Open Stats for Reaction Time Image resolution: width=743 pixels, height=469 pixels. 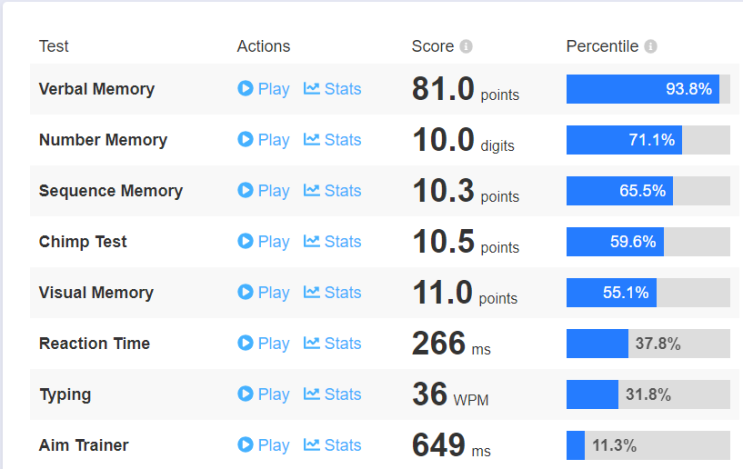pyautogui.click(x=333, y=344)
